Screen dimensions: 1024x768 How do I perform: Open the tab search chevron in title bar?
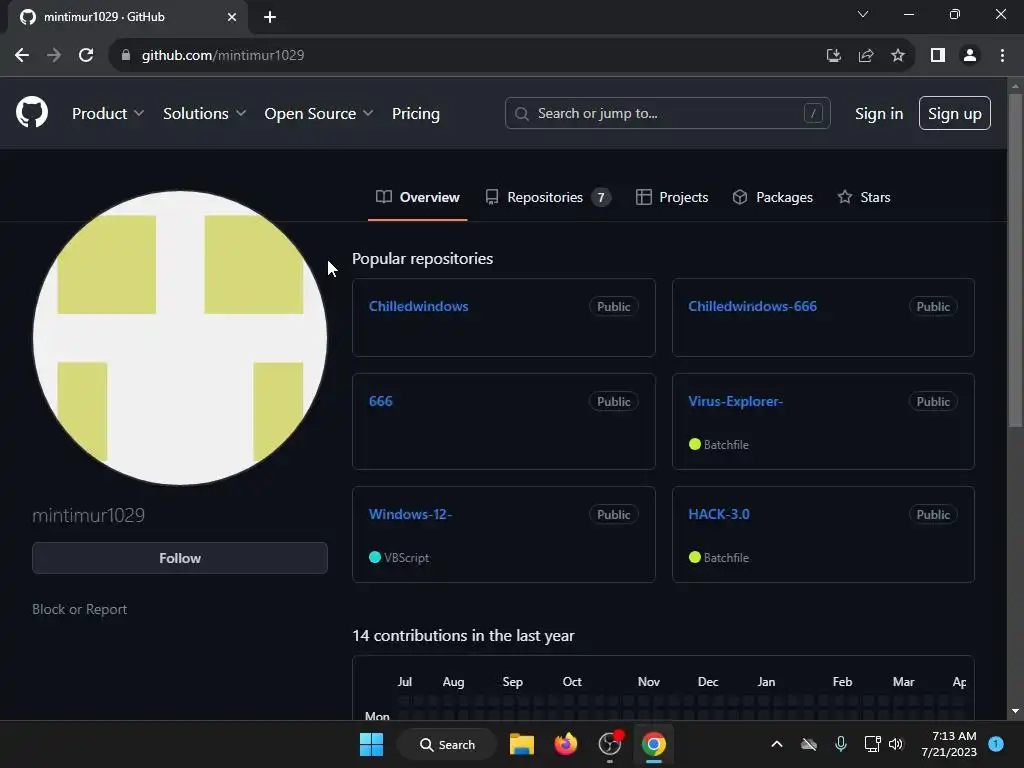(x=863, y=14)
